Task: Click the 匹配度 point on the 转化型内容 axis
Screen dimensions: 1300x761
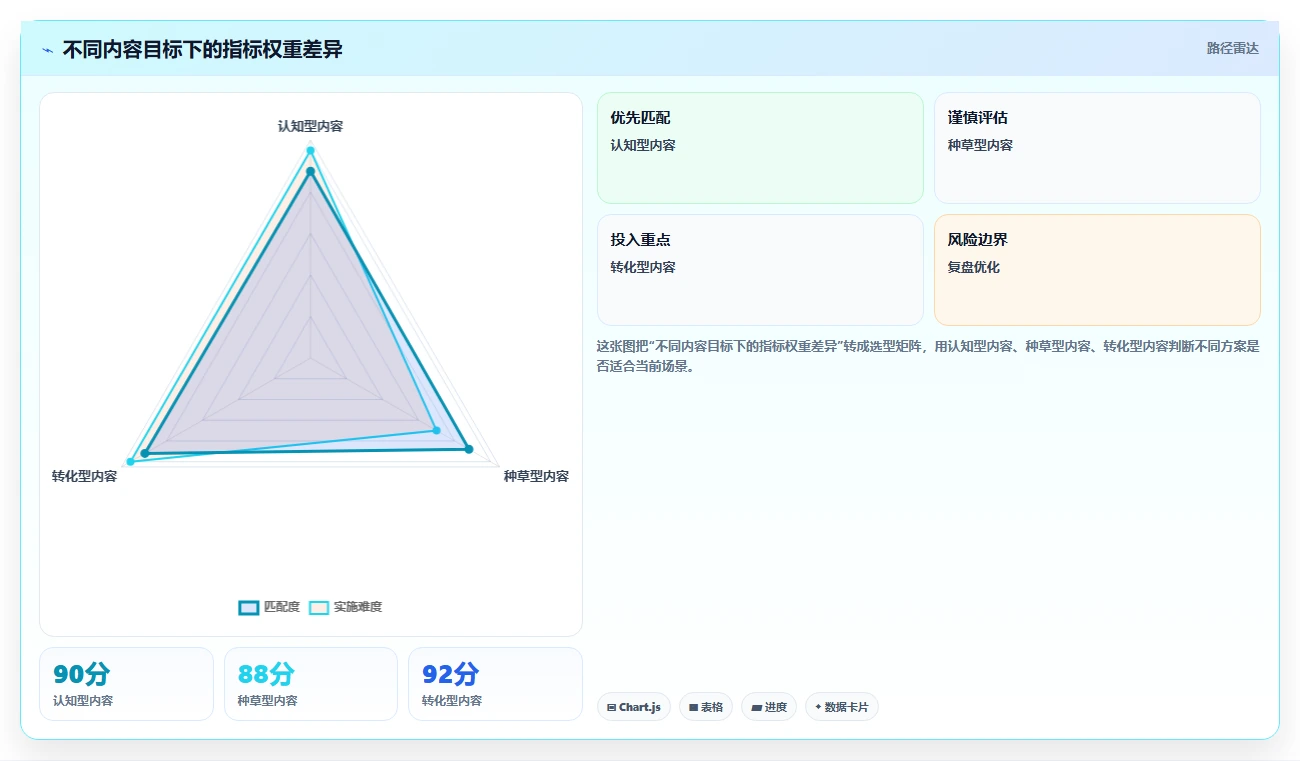Action: (145, 453)
